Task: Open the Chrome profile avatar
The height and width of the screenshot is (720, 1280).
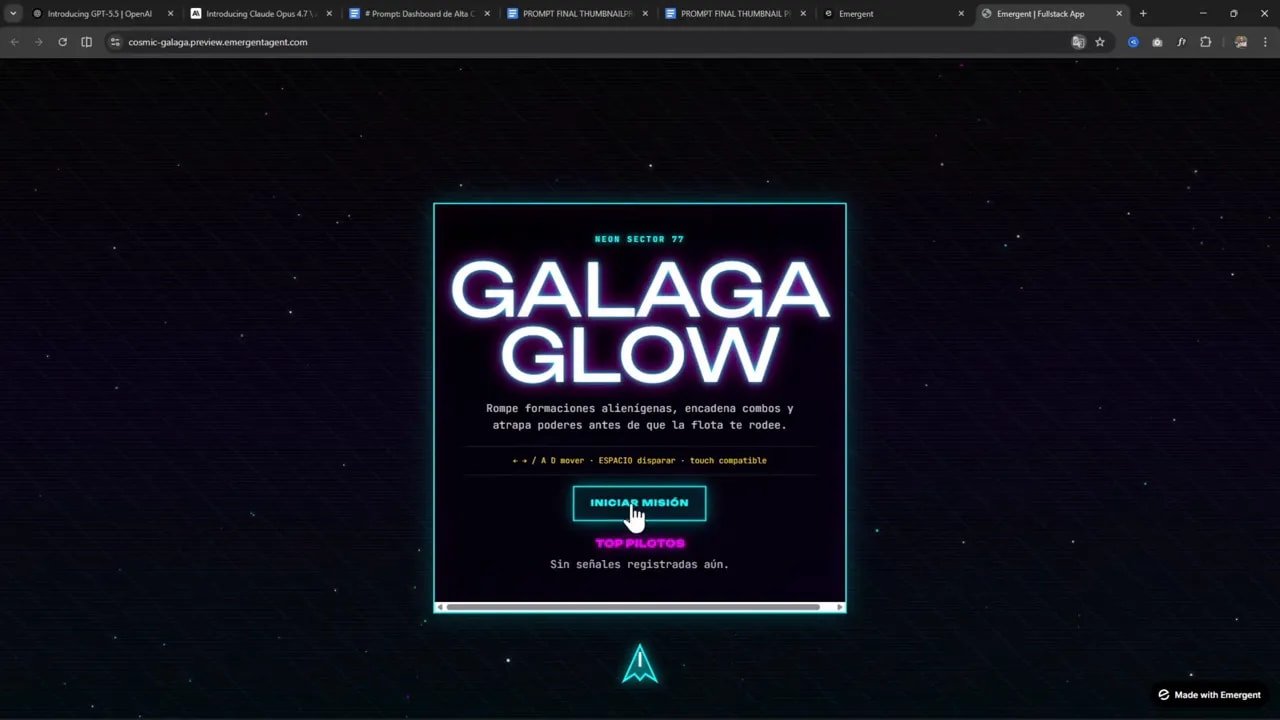Action: (x=1241, y=42)
